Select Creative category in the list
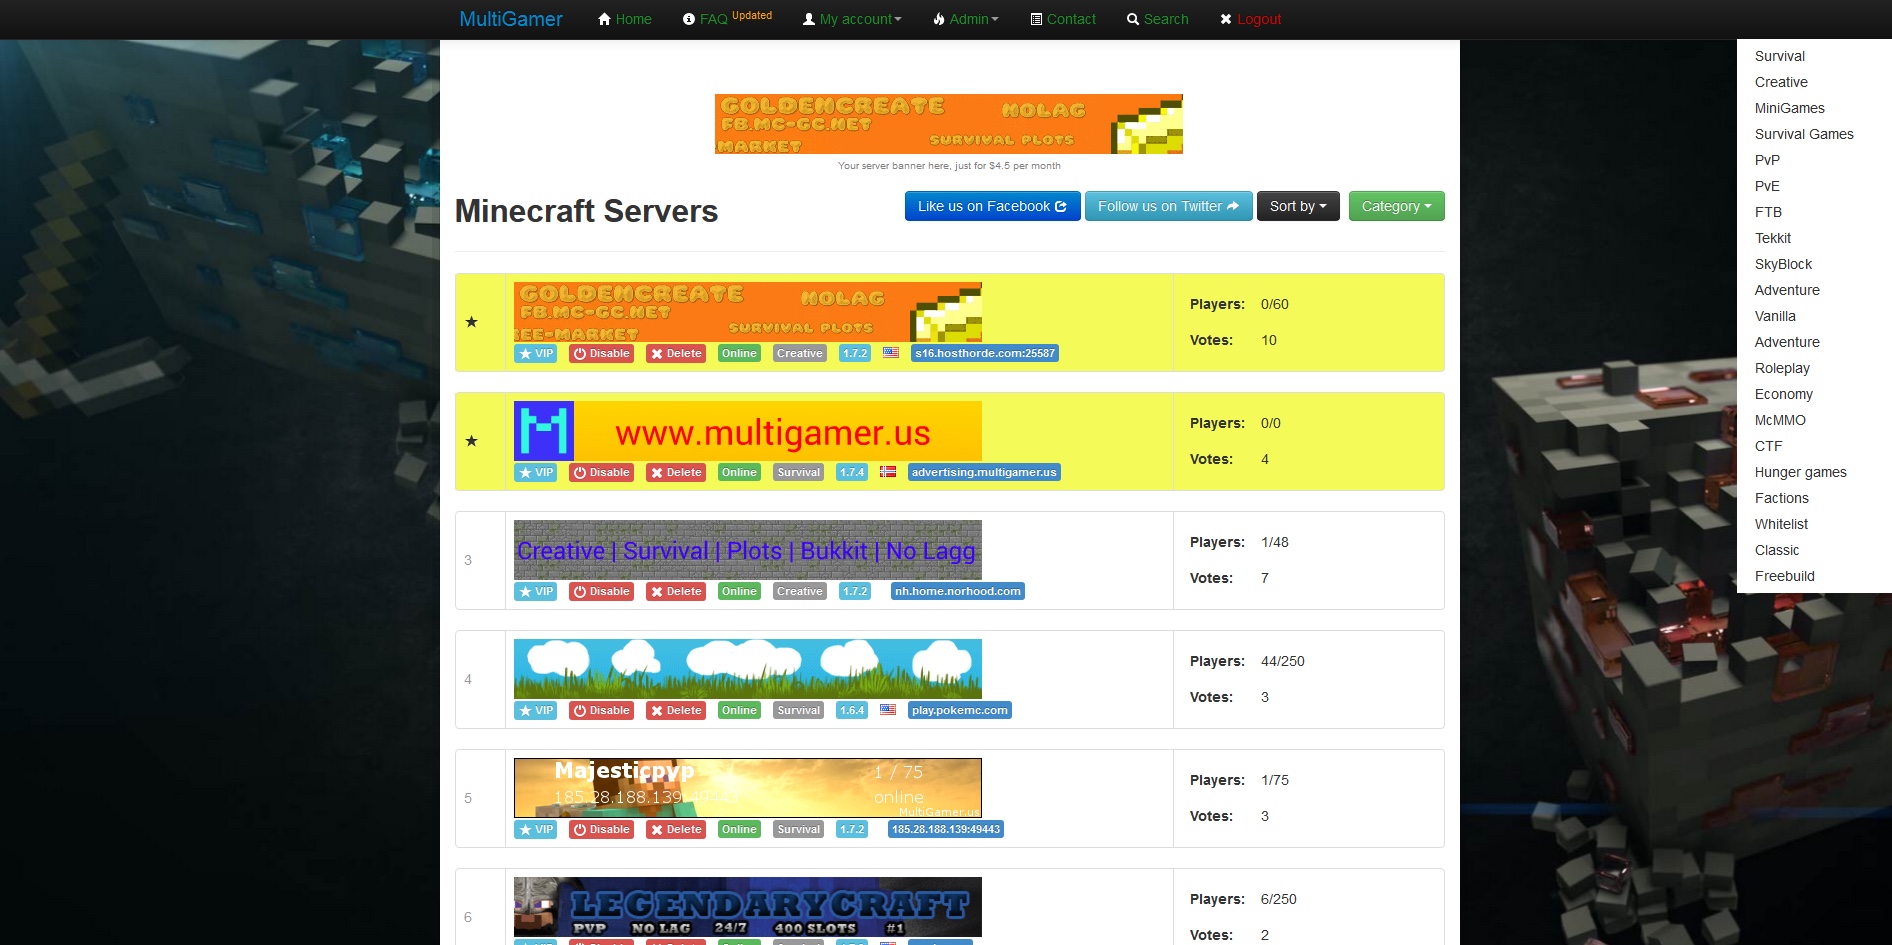1892x945 pixels. click(1781, 82)
